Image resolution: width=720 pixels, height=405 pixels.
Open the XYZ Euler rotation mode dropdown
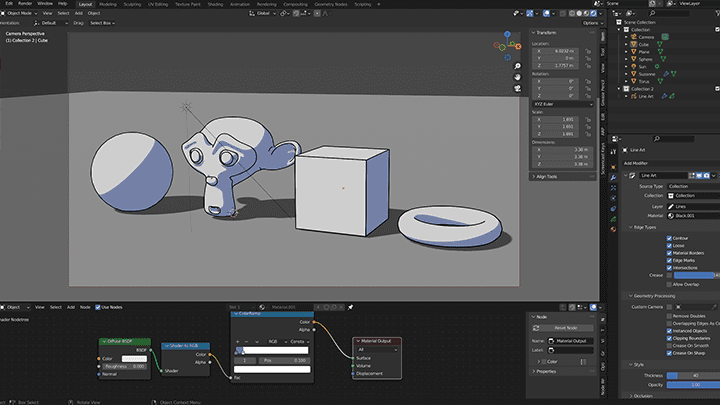[x=562, y=104]
